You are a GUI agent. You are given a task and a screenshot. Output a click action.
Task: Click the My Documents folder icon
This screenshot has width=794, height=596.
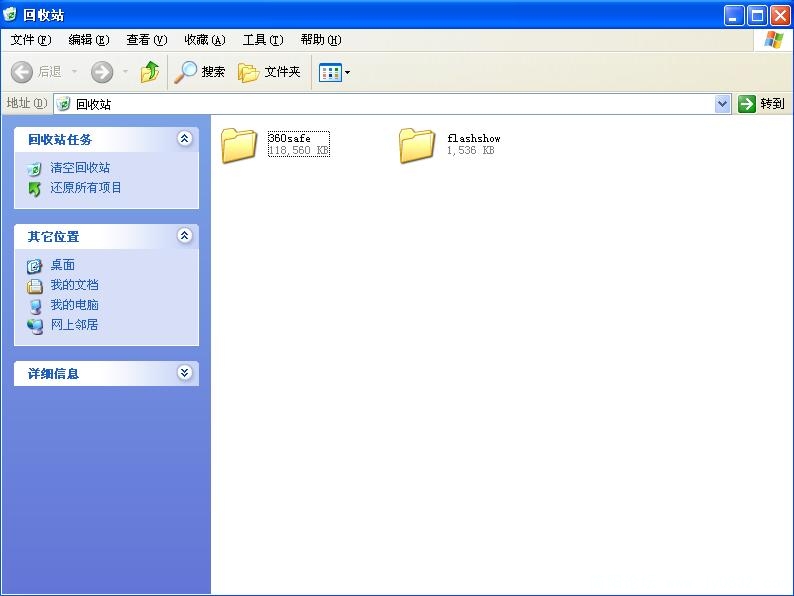coord(34,286)
